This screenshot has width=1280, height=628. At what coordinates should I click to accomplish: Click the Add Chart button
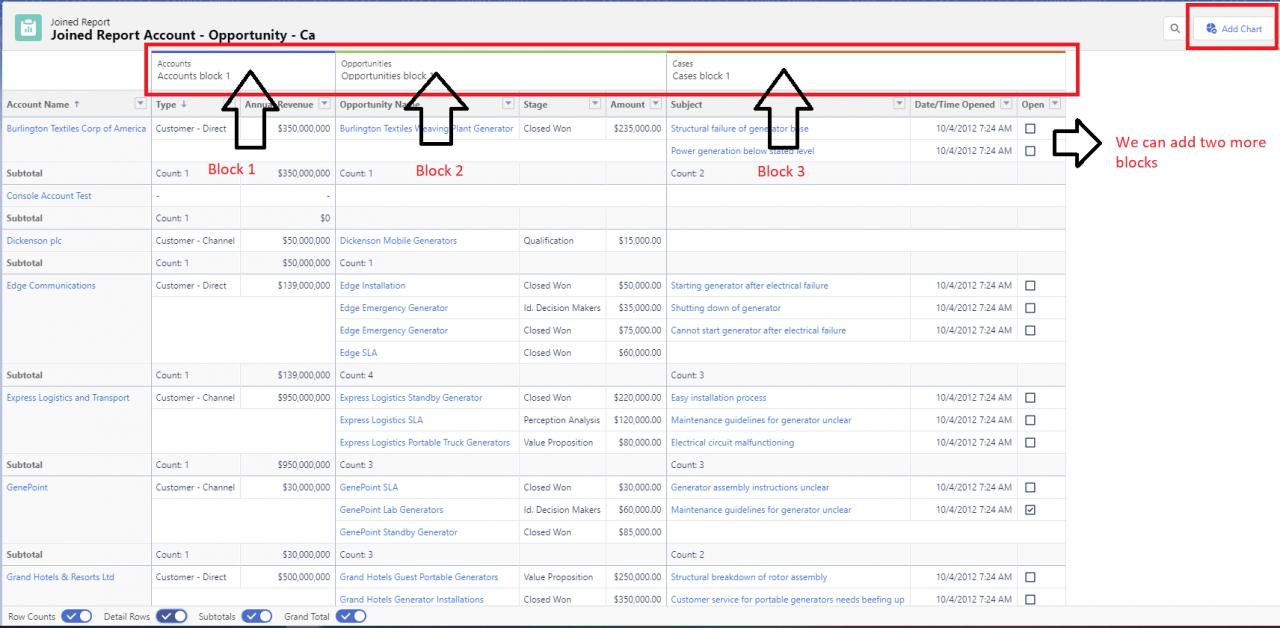tap(1232, 28)
